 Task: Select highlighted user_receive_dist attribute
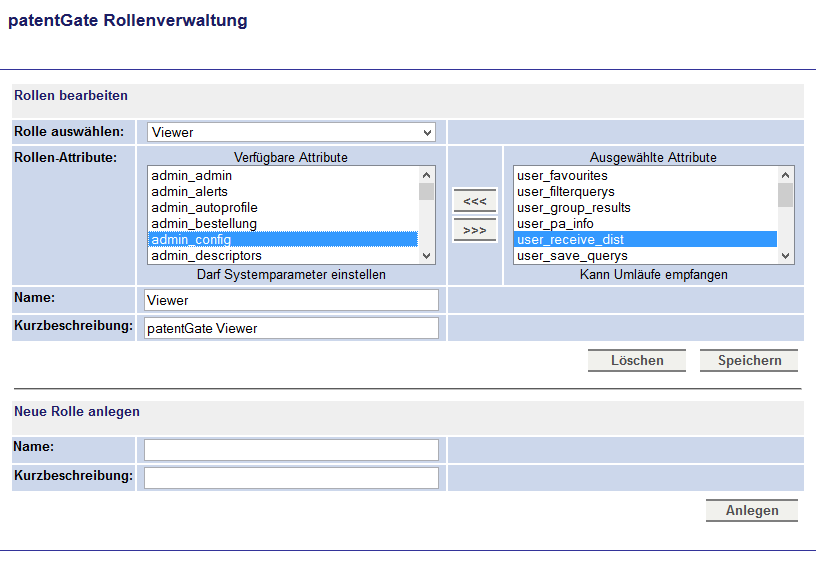[x=645, y=239]
